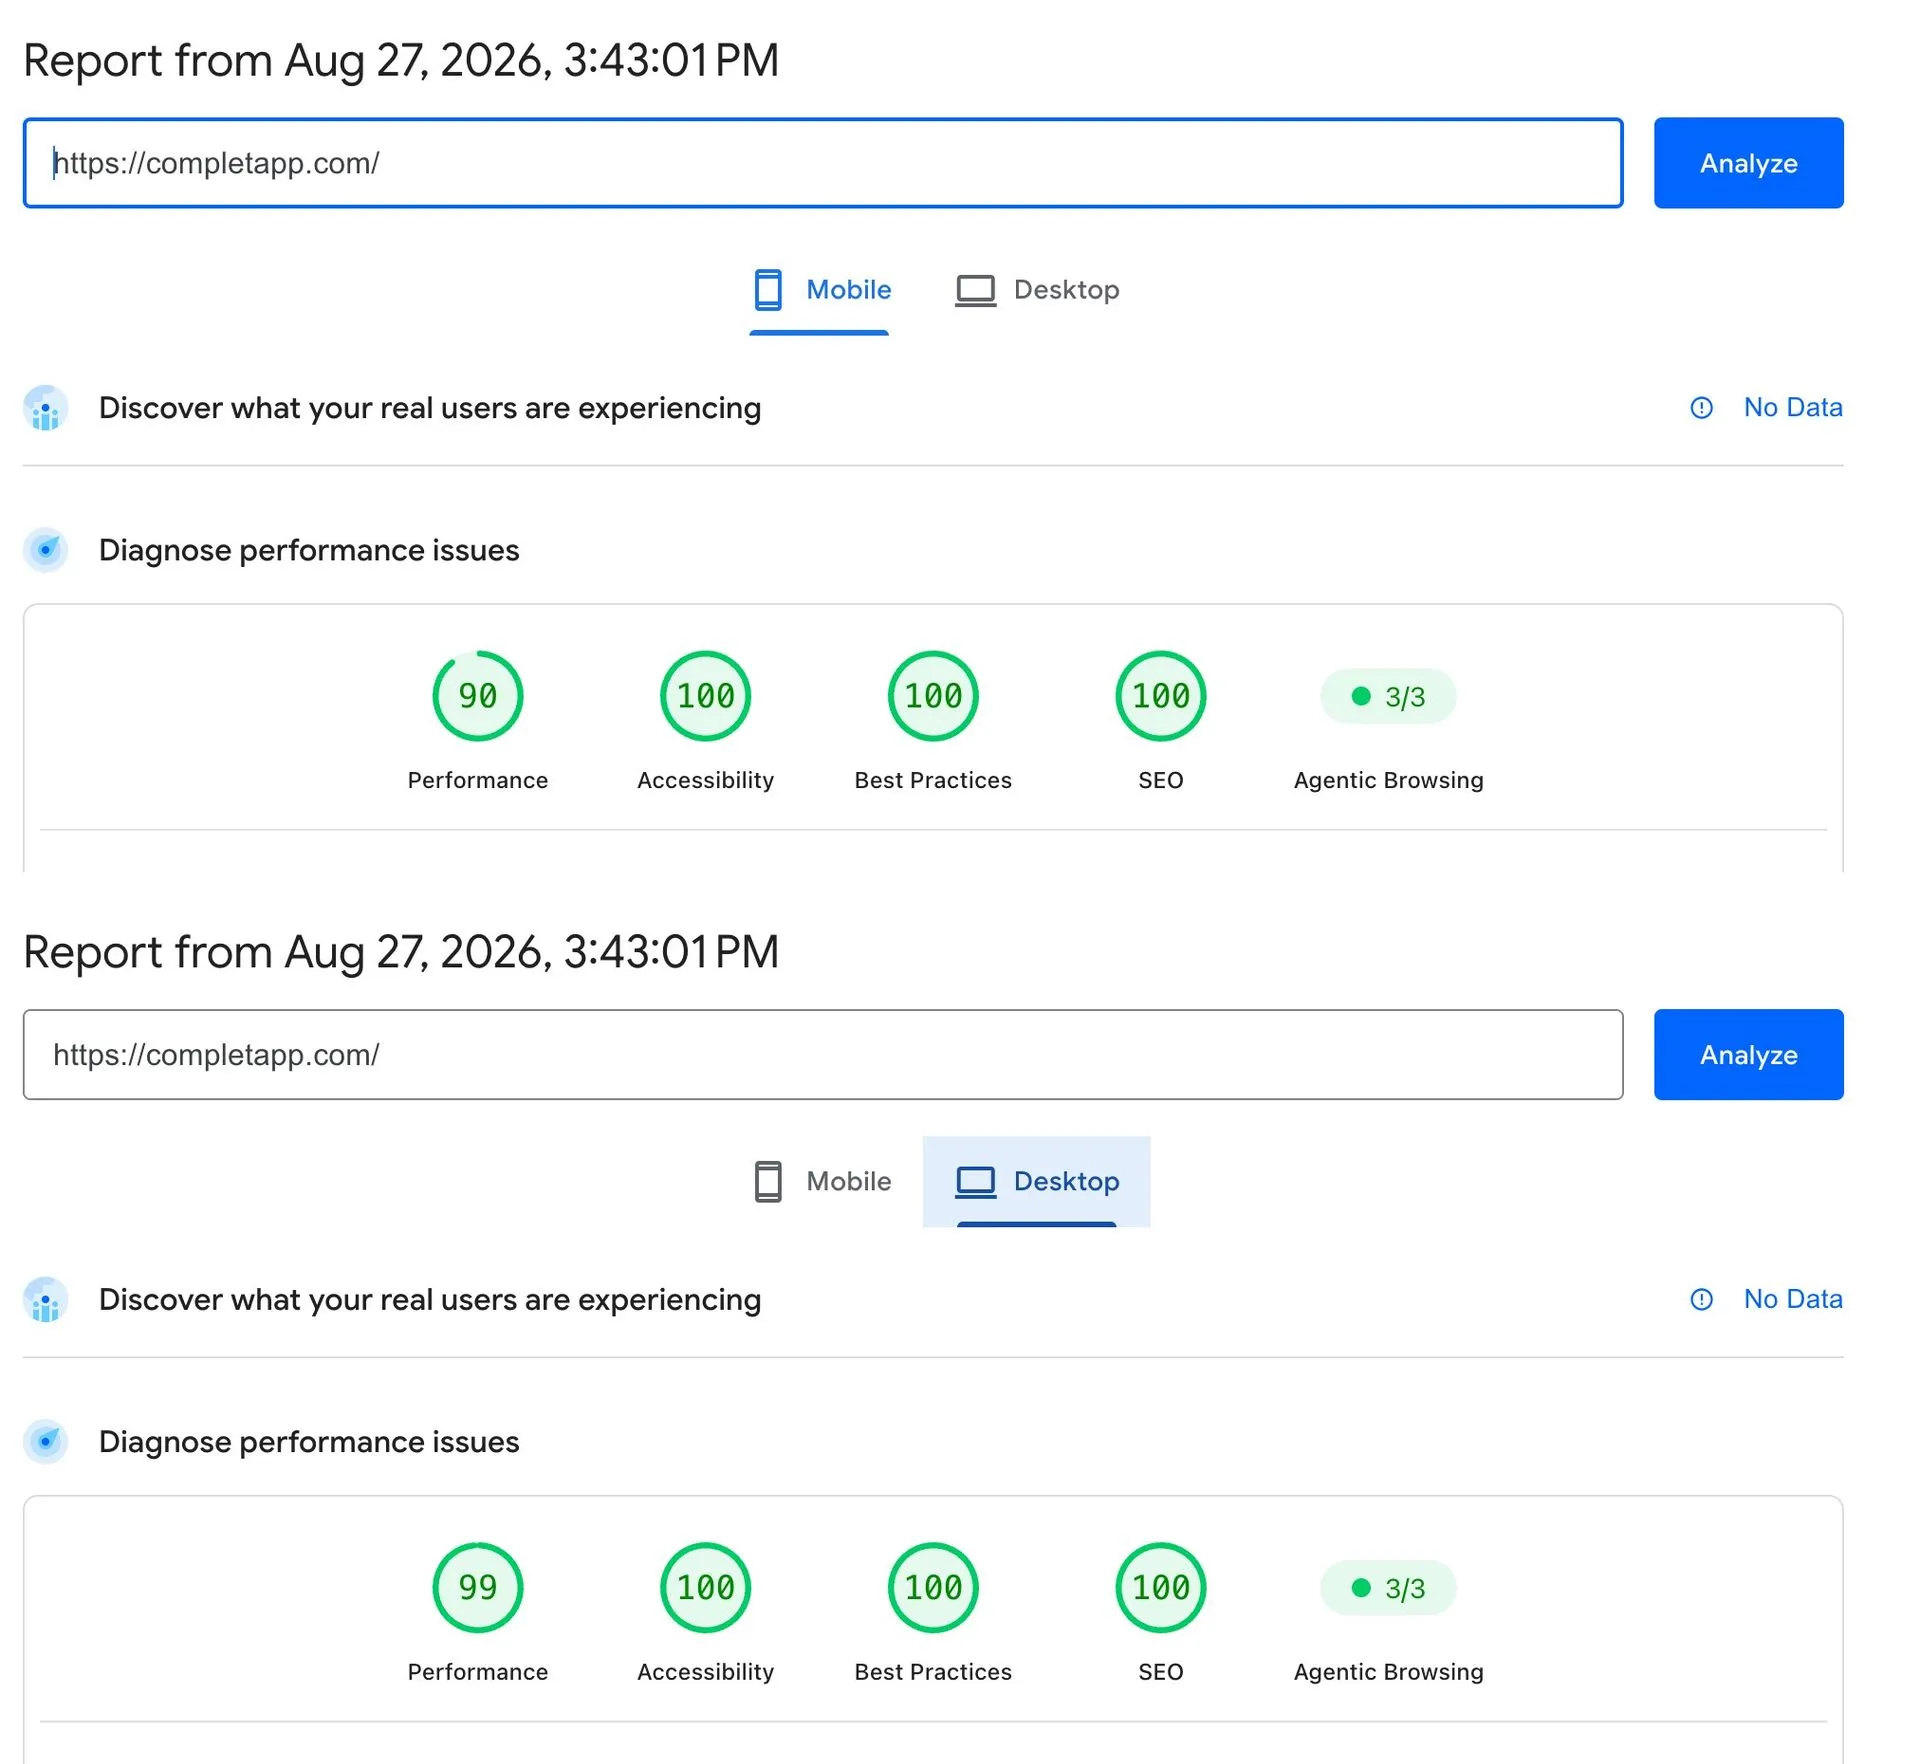Viewport: 1920px width, 1764px height.
Task: Open the SEO 100 gauge in desktop report
Action: (1161, 1588)
